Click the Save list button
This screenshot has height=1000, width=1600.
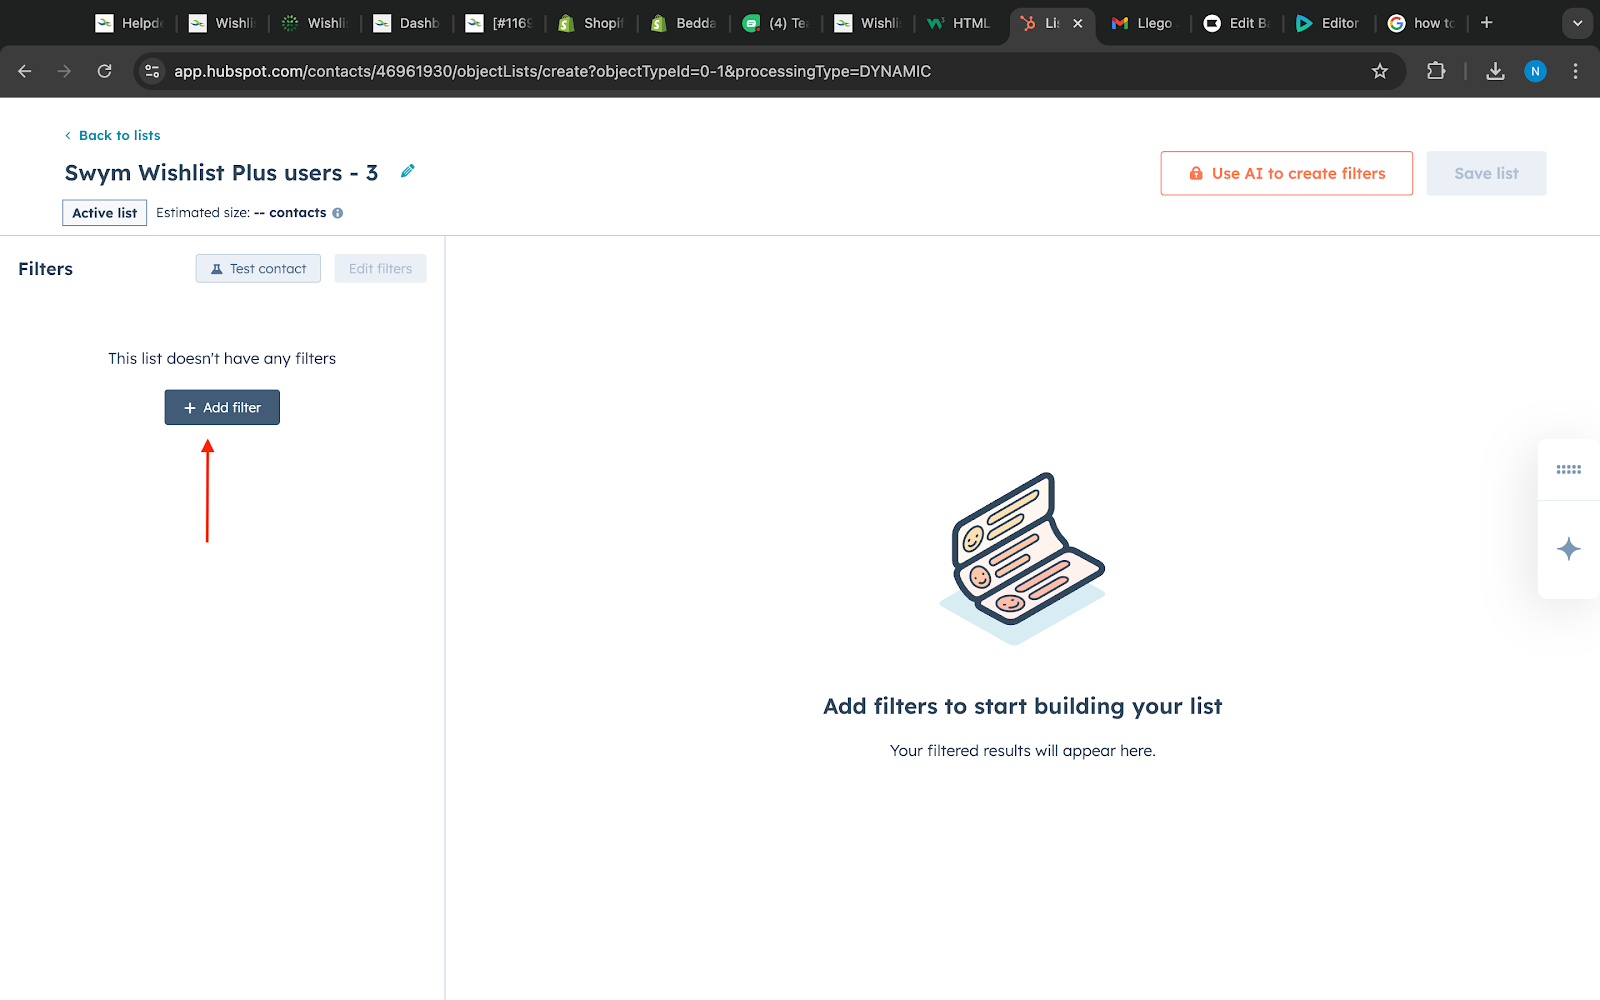[x=1486, y=173]
